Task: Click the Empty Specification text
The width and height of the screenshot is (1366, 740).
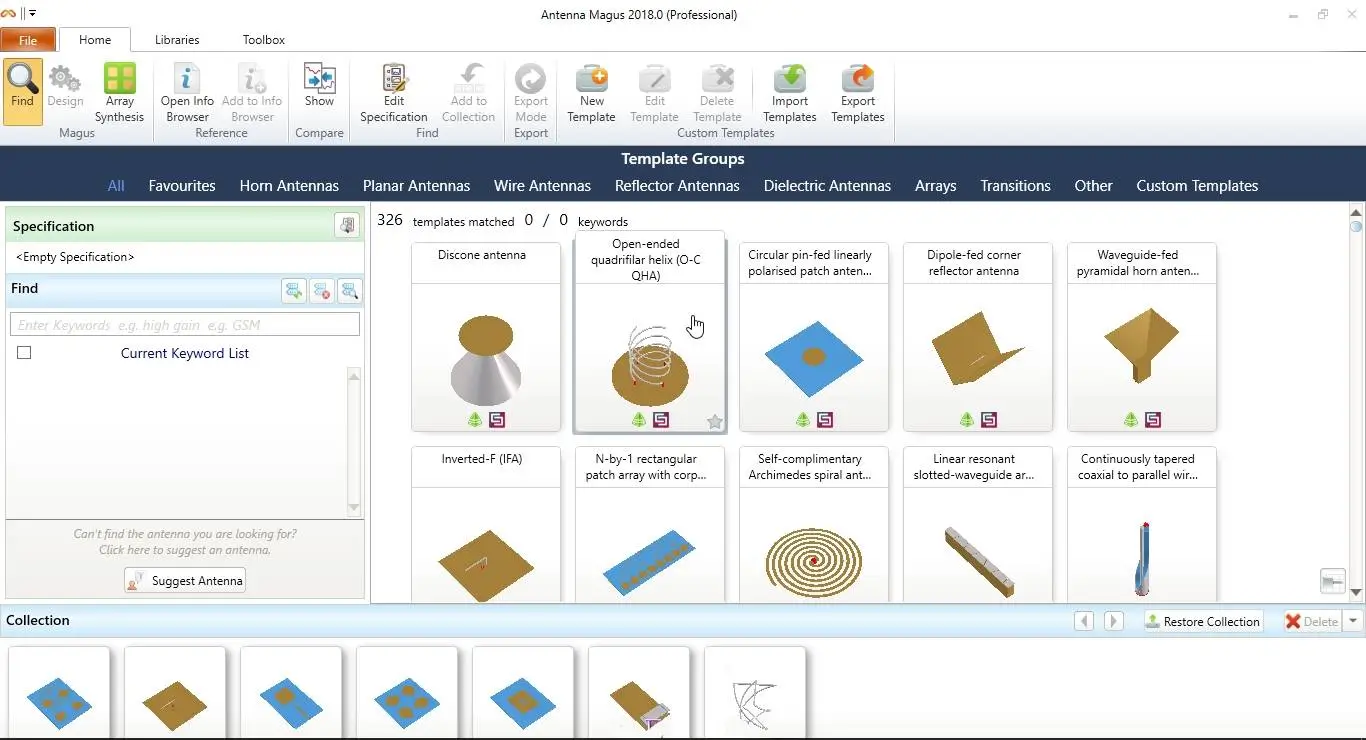Action: click(x=75, y=257)
